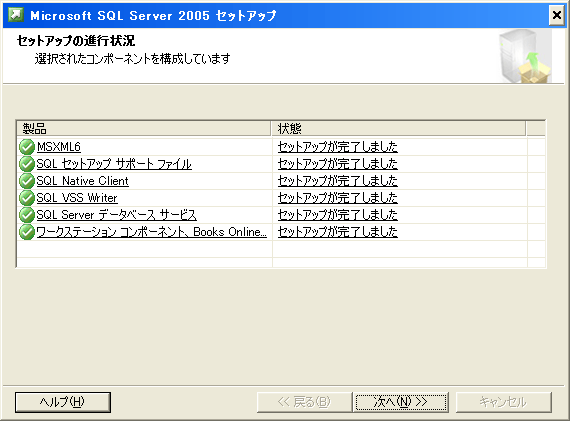Viewport: 570px width, 421px height.
Task: Open the SQL Native Client product link
Action: click(x=83, y=181)
